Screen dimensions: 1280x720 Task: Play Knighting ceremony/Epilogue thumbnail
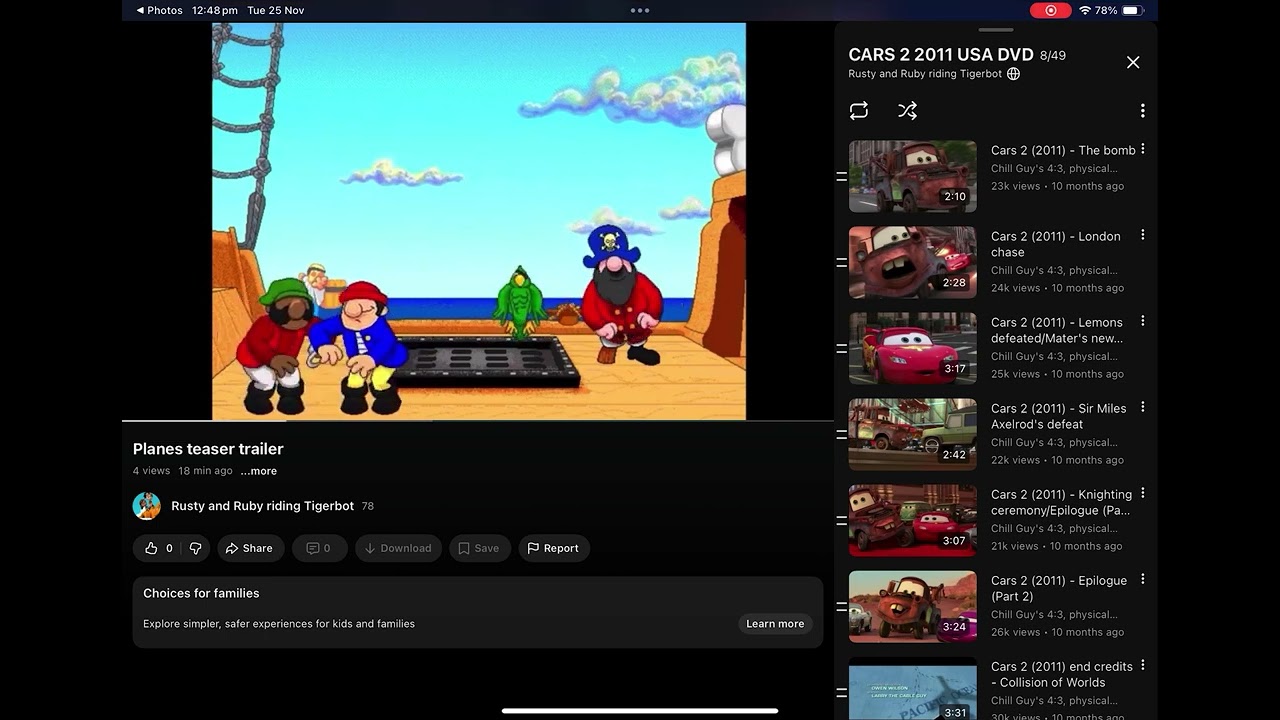[913, 520]
